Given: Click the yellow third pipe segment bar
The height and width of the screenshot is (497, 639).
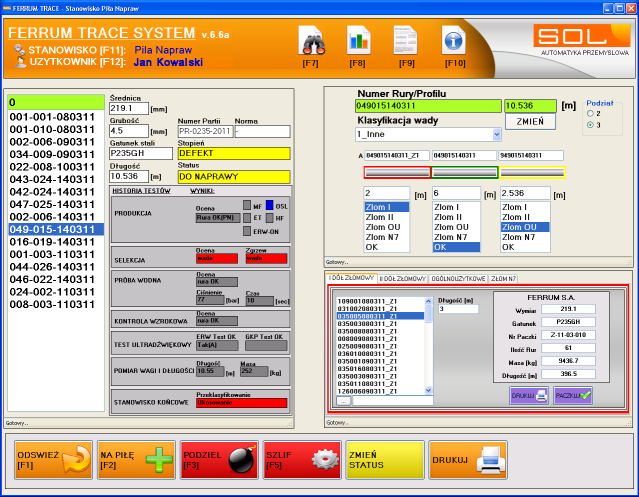Looking at the screenshot, I should 532,172.
